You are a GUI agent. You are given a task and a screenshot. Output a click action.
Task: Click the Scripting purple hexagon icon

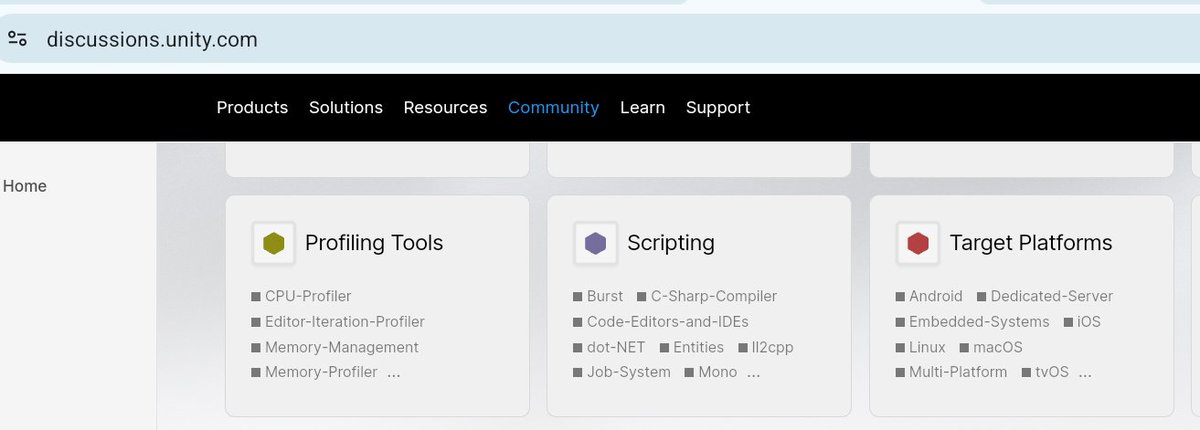[x=596, y=243]
